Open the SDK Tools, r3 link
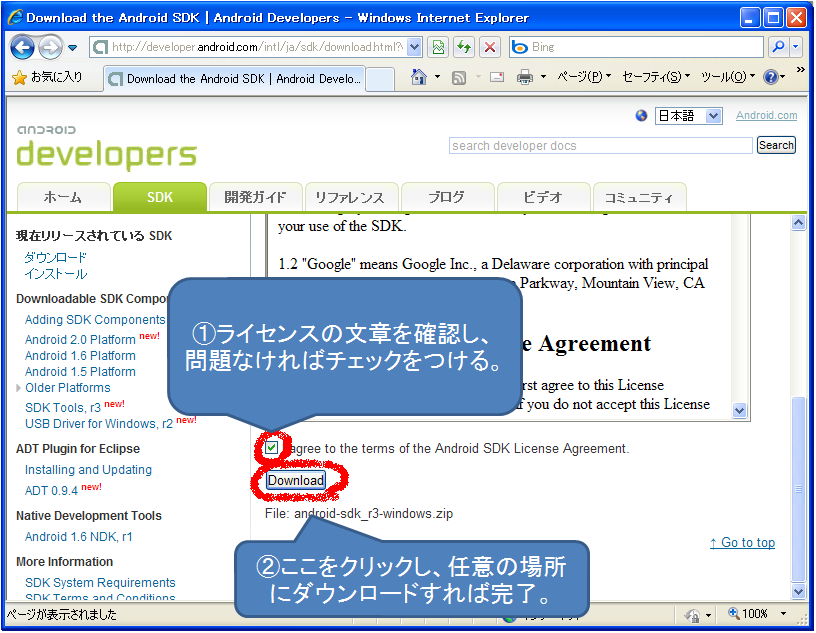Viewport: 816px width, 633px height. tap(63, 408)
